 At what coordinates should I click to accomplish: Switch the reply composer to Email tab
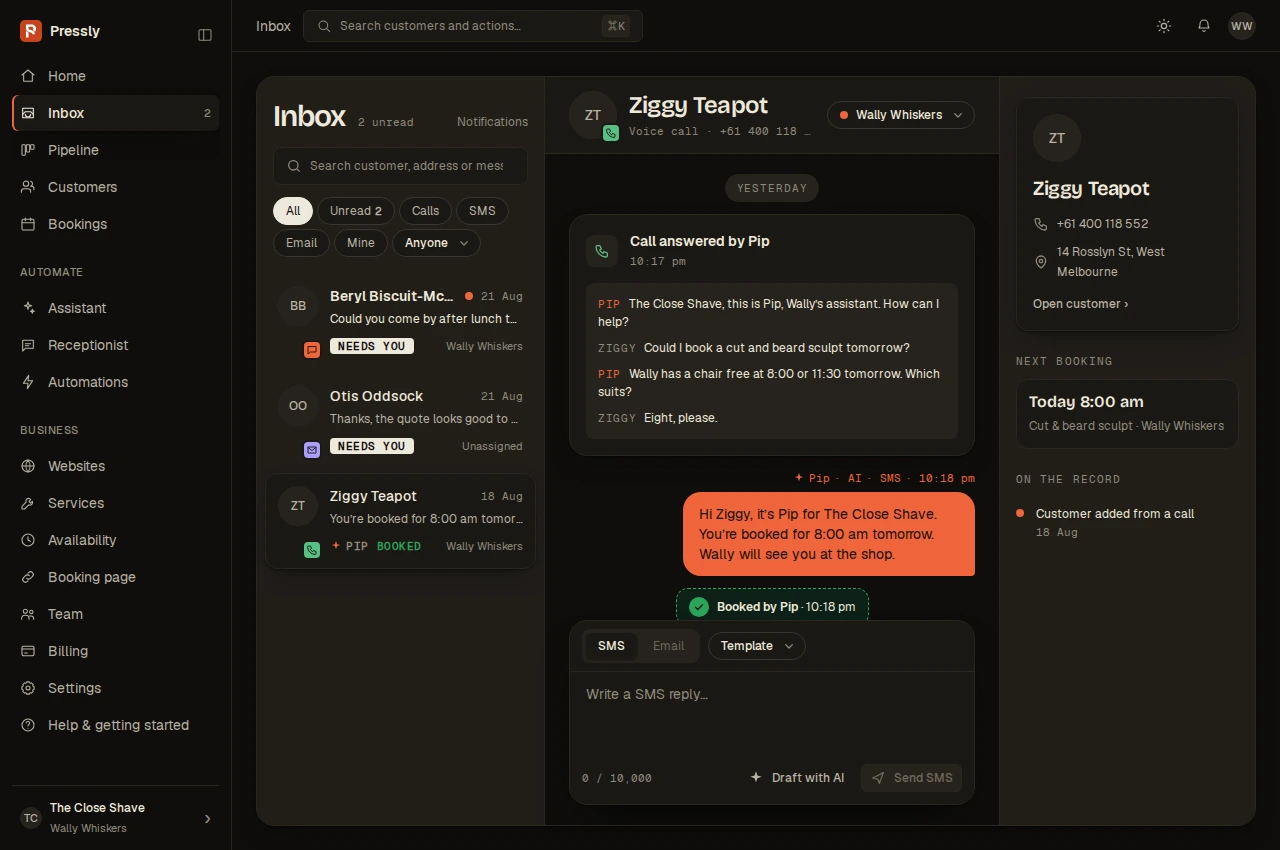pyautogui.click(x=668, y=646)
